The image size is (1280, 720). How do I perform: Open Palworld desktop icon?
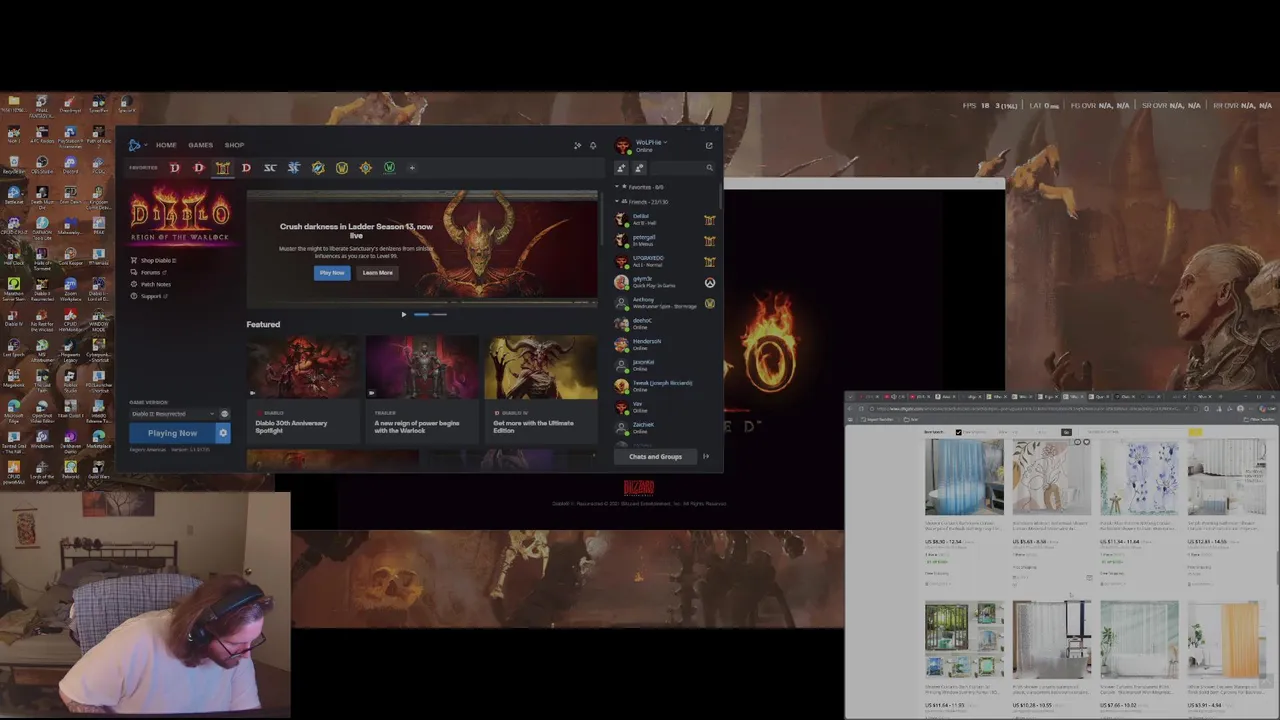tap(70, 471)
